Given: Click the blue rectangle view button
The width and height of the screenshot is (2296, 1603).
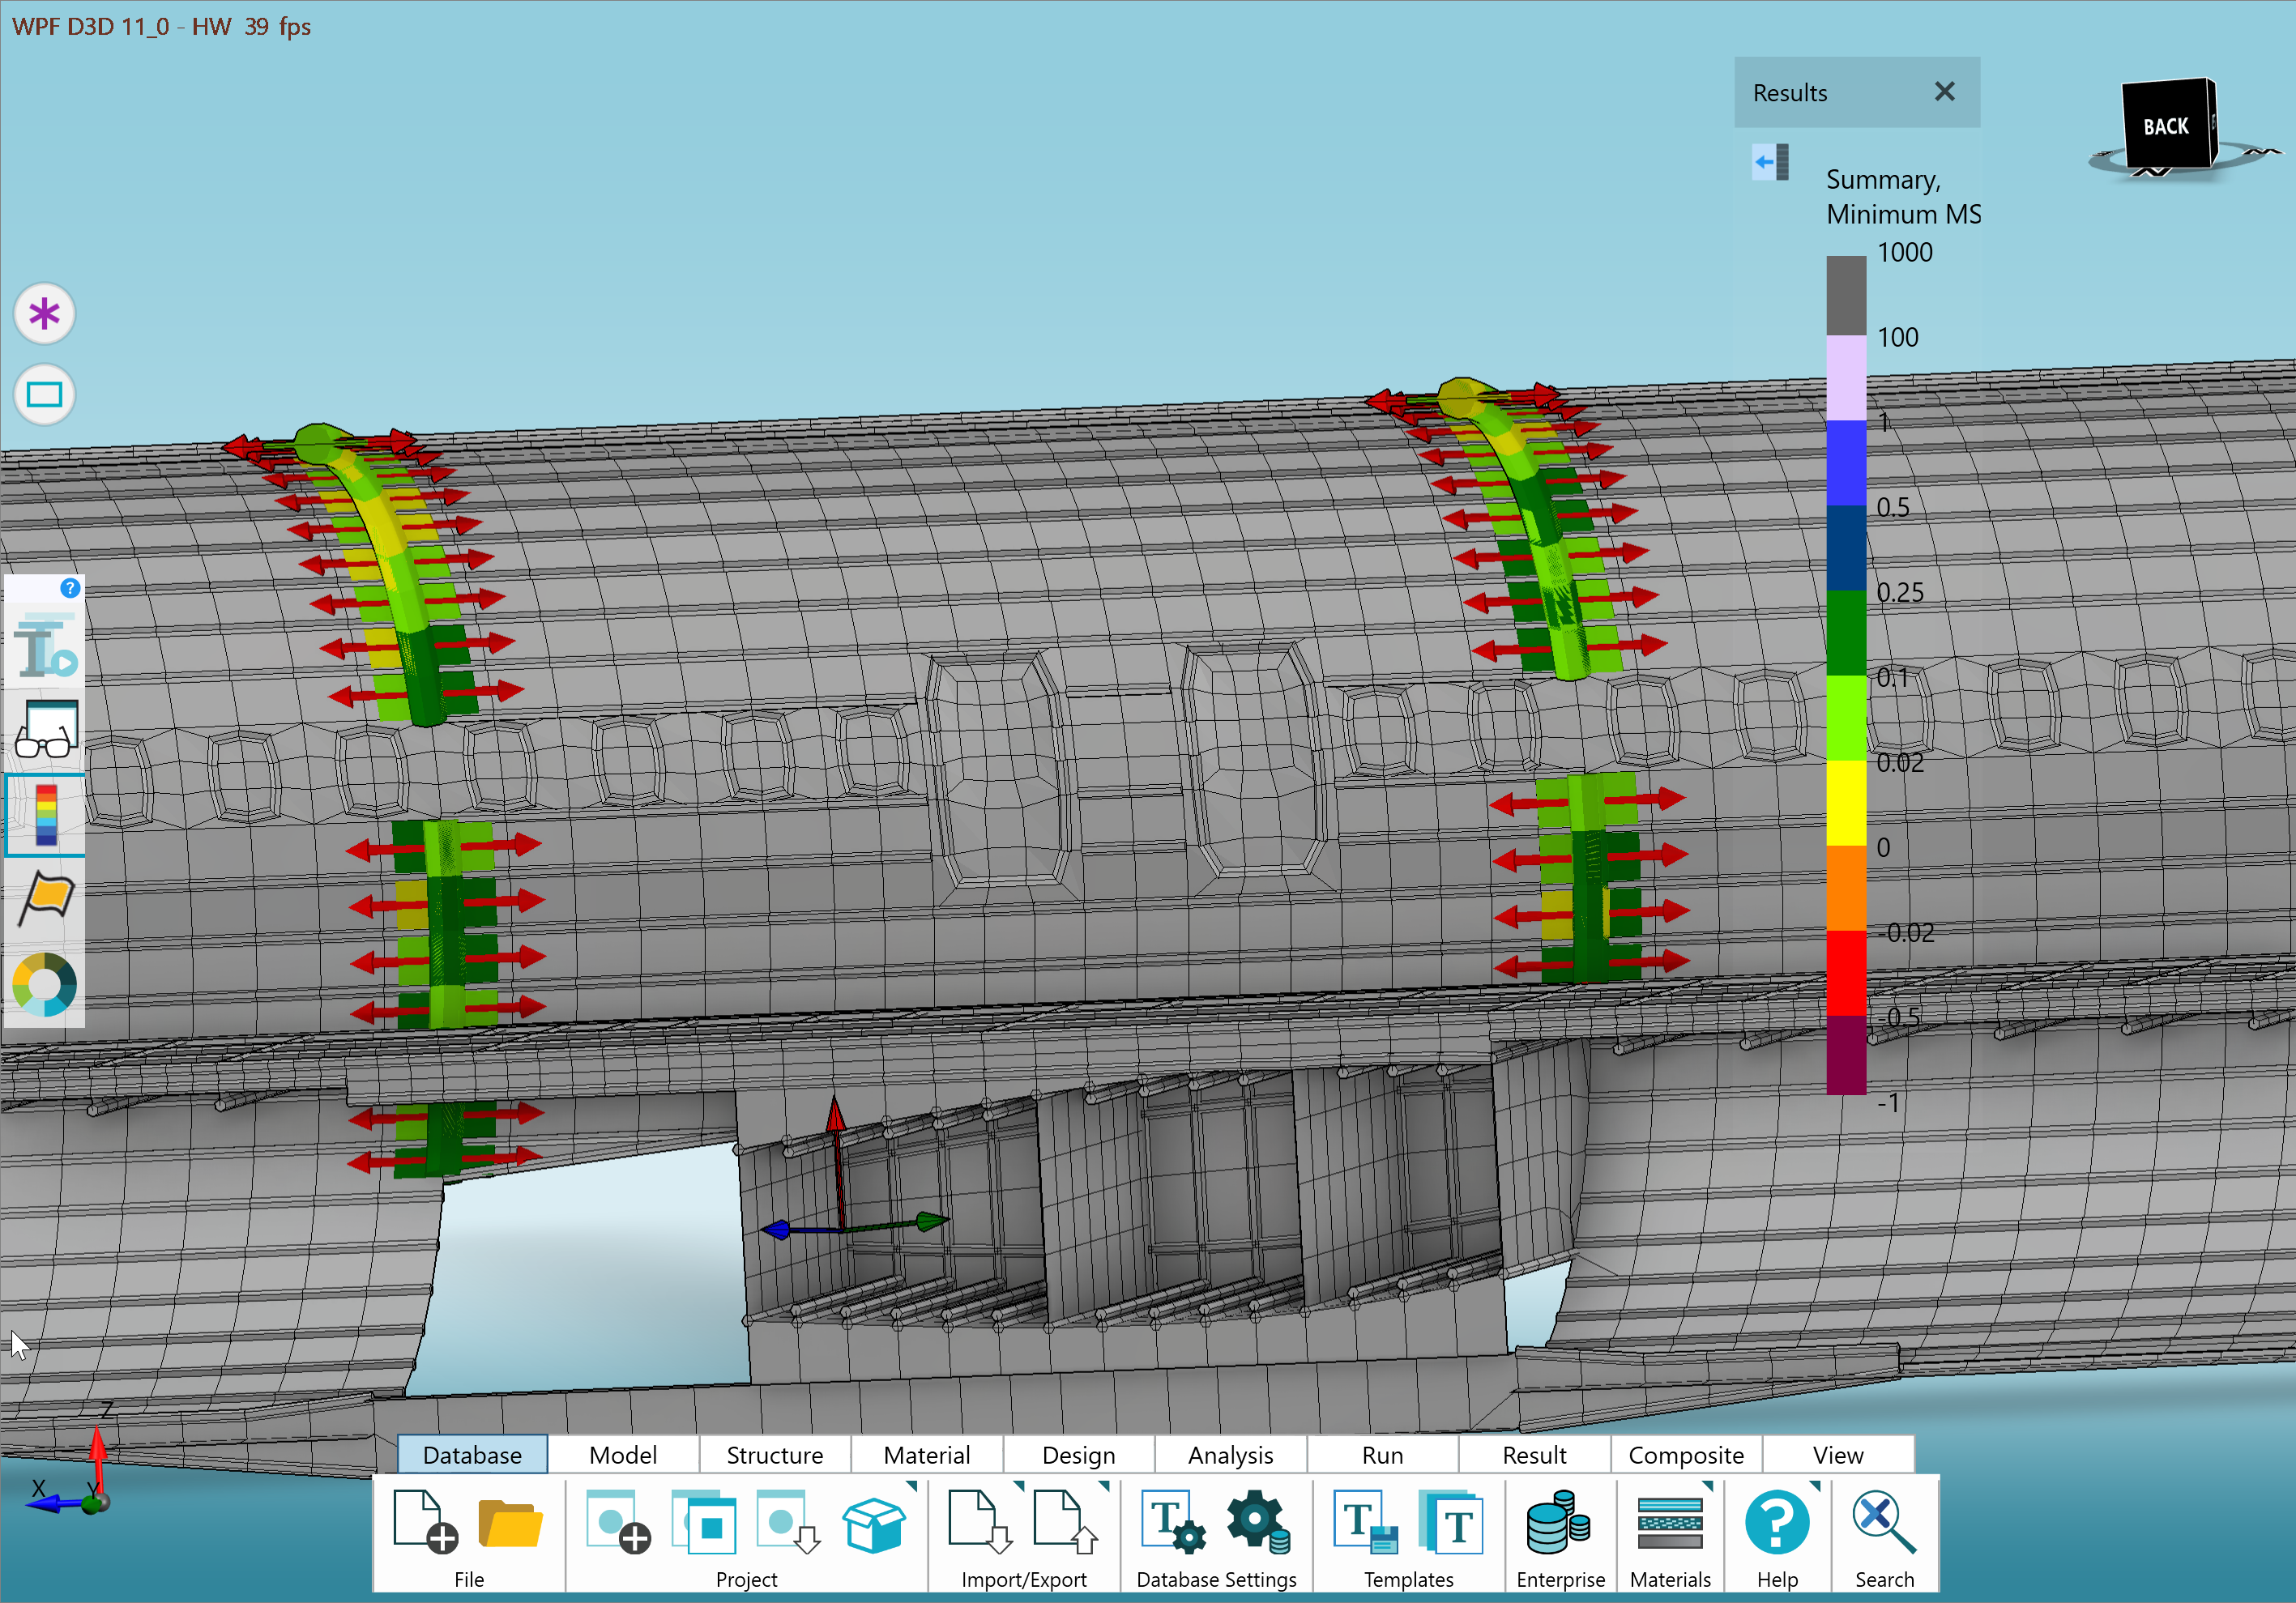Looking at the screenshot, I should (44, 395).
